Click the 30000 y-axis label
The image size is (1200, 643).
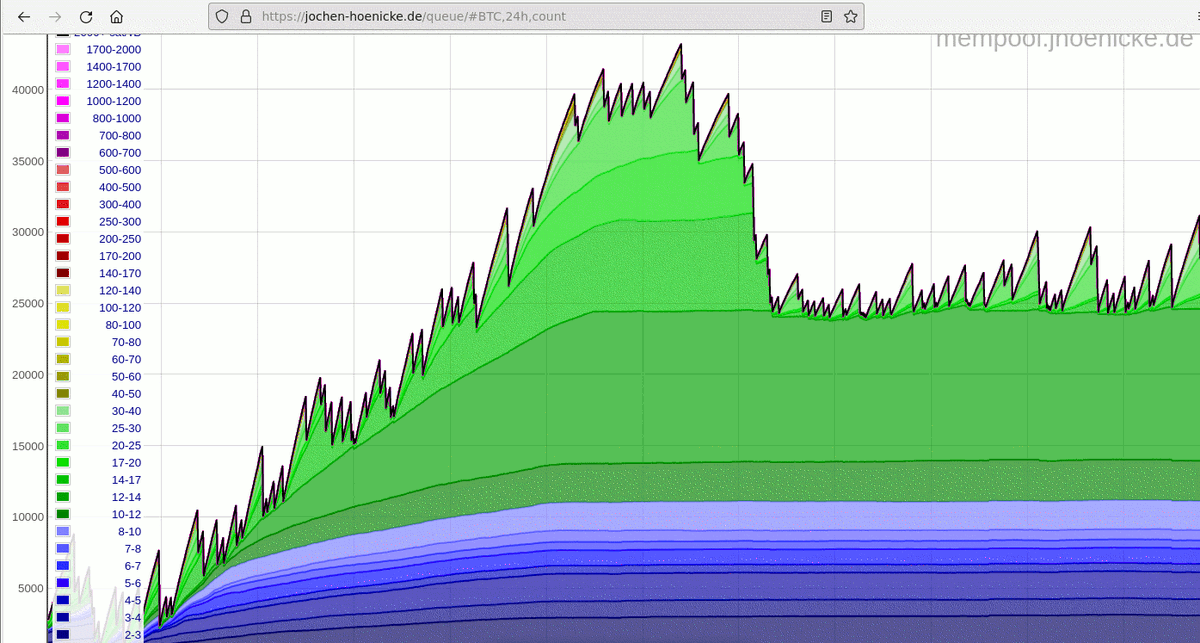[x=28, y=231]
